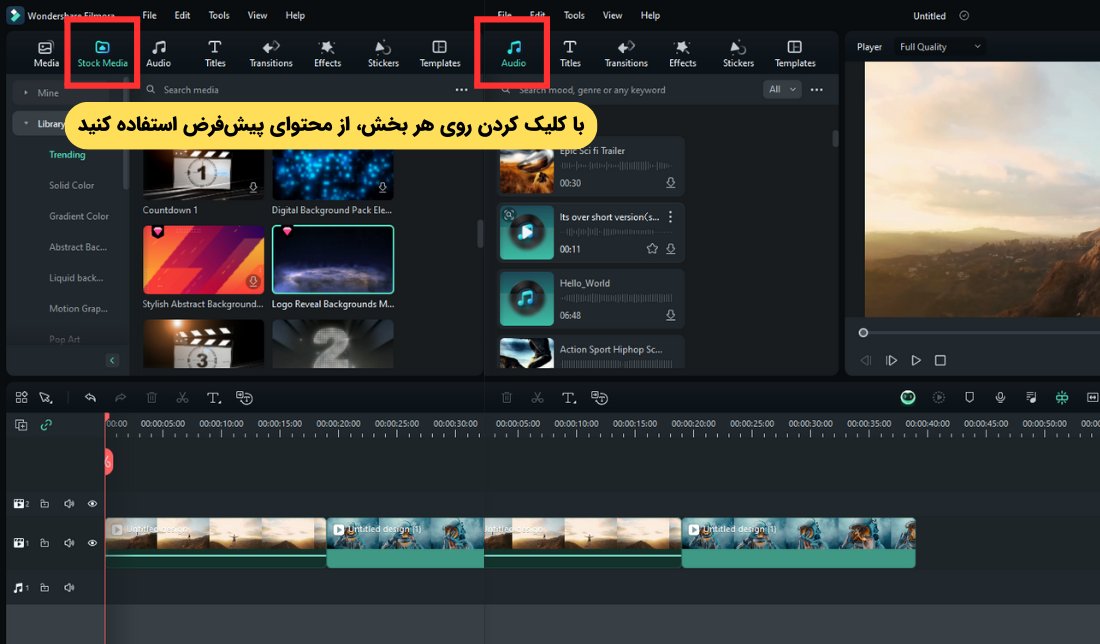Click the Undo icon above the timeline

tap(90, 397)
